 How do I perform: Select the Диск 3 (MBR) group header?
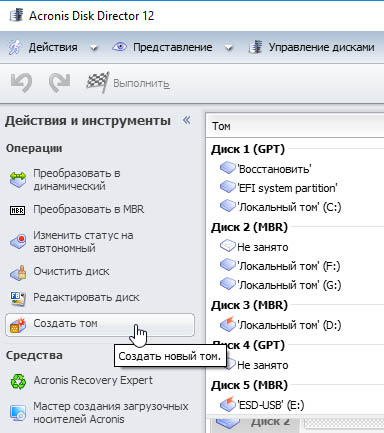249,305
